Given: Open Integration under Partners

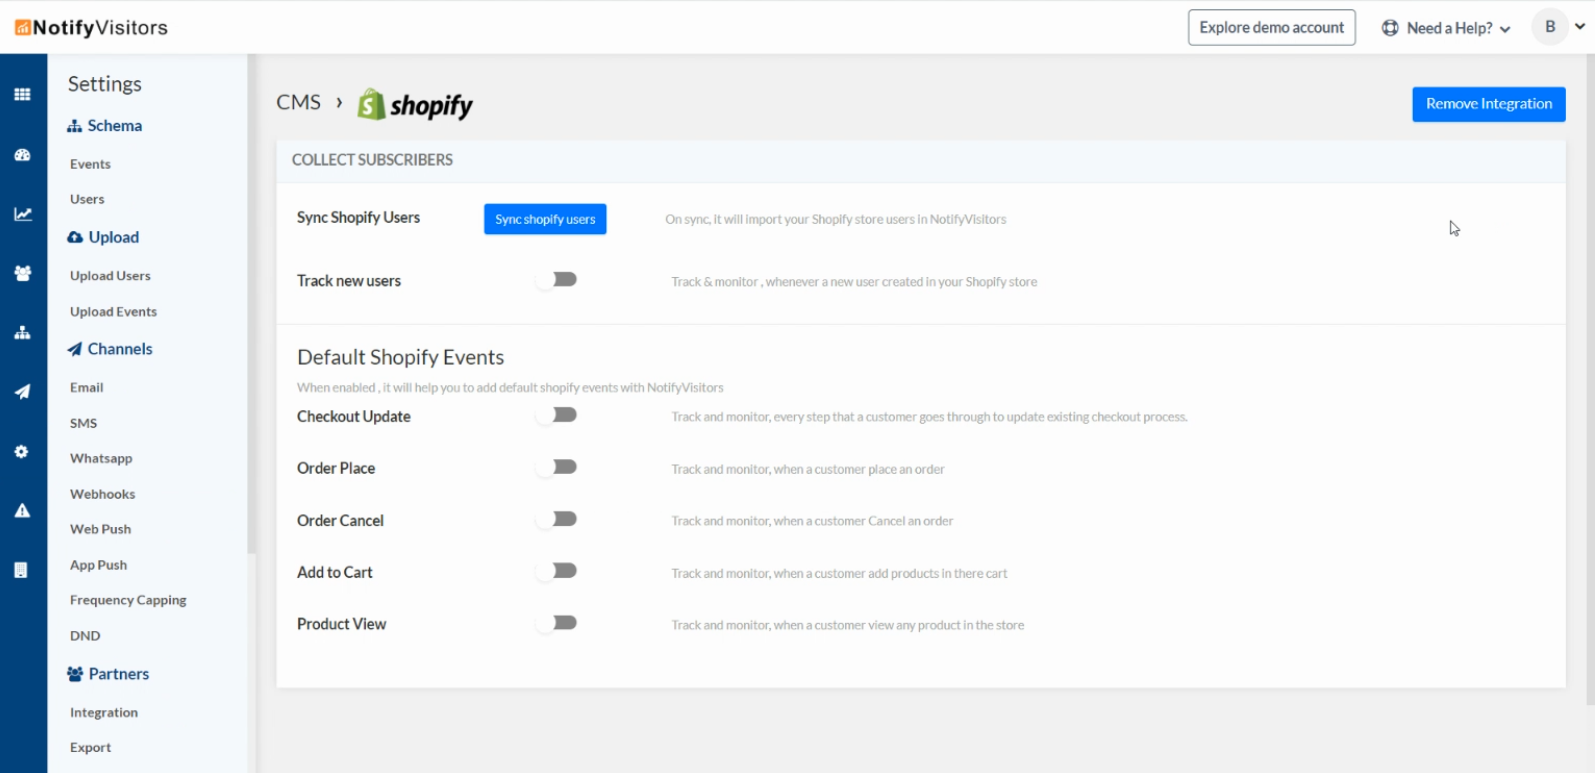Looking at the screenshot, I should 104,713.
